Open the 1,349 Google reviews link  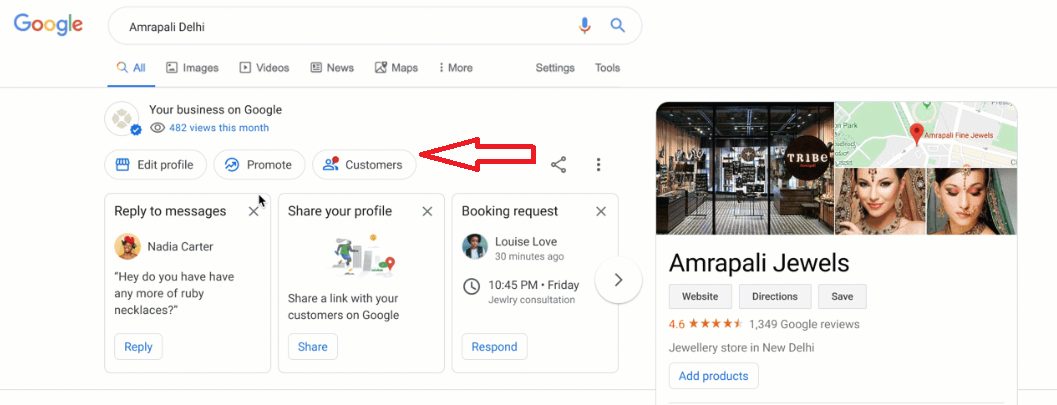tap(804, 324)
